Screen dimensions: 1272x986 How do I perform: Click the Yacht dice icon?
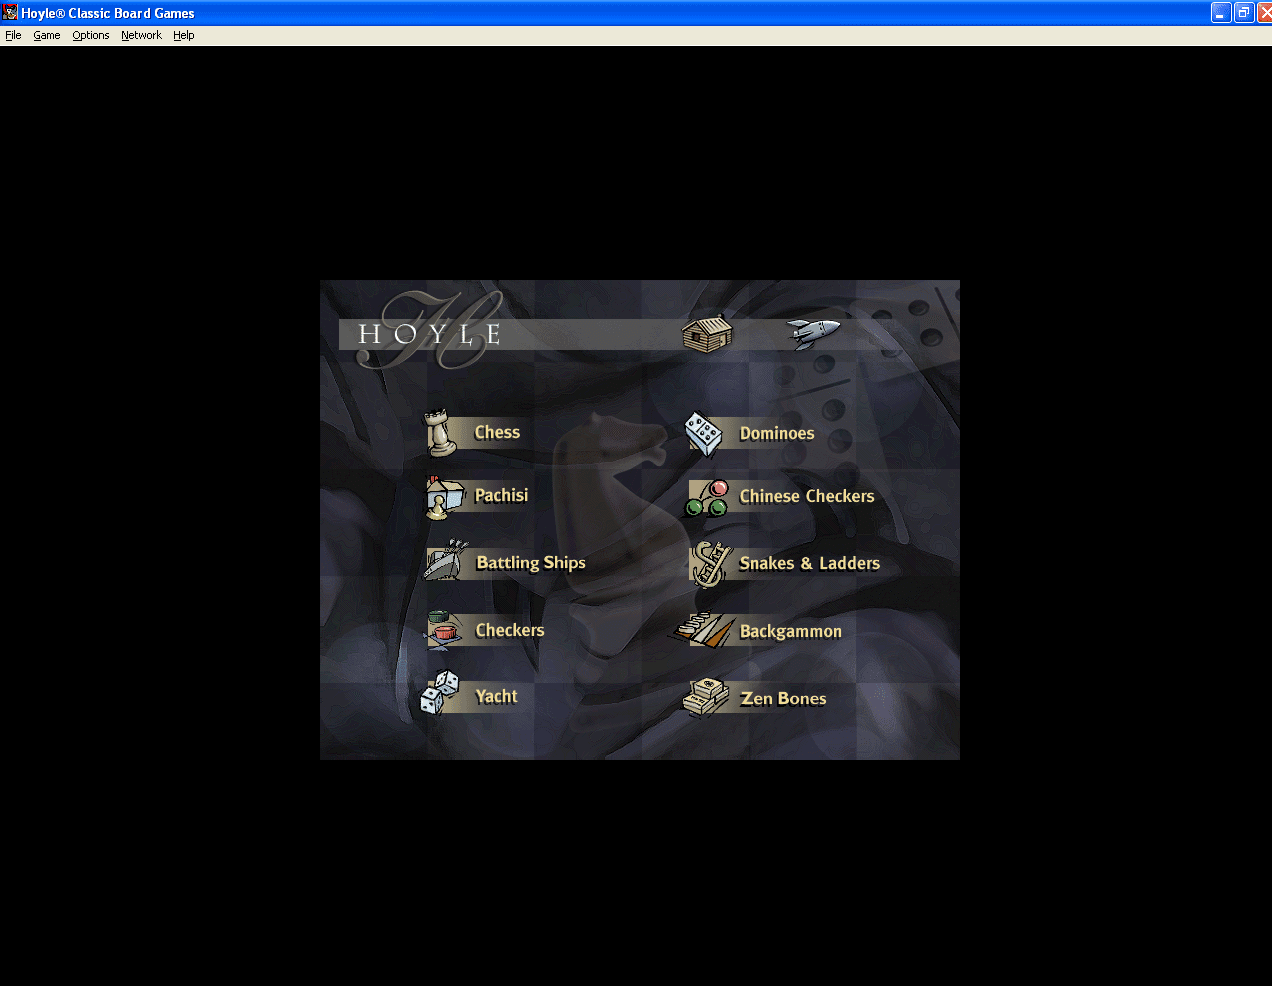pyautogui.click(x=440, y=693)
